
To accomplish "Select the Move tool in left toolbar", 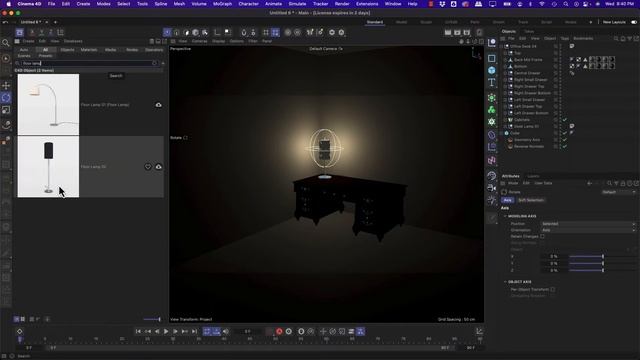I will pos(6,85).
